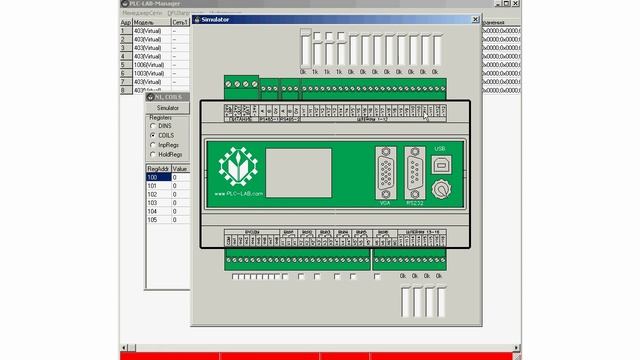Select register address 103
The height and width of the screenshot is (360, 640).
[x=158, y=203]
